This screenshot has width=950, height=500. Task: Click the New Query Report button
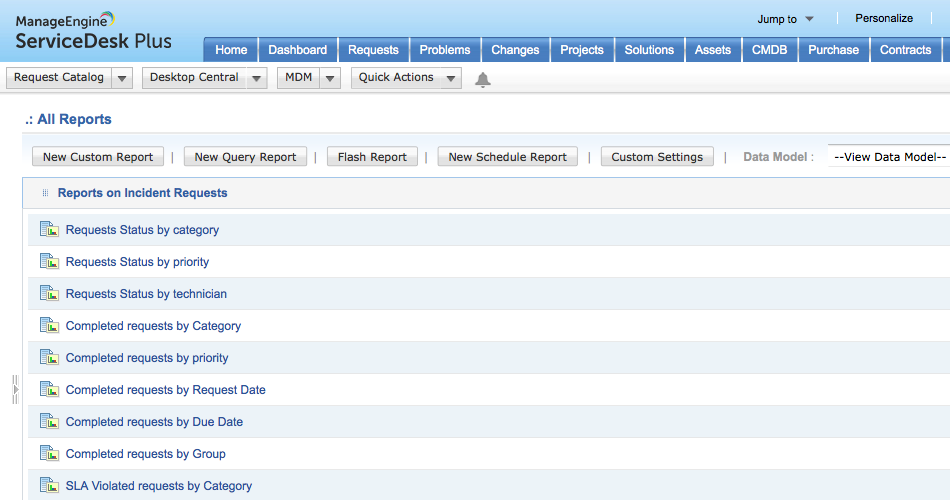tap(245, 157)
